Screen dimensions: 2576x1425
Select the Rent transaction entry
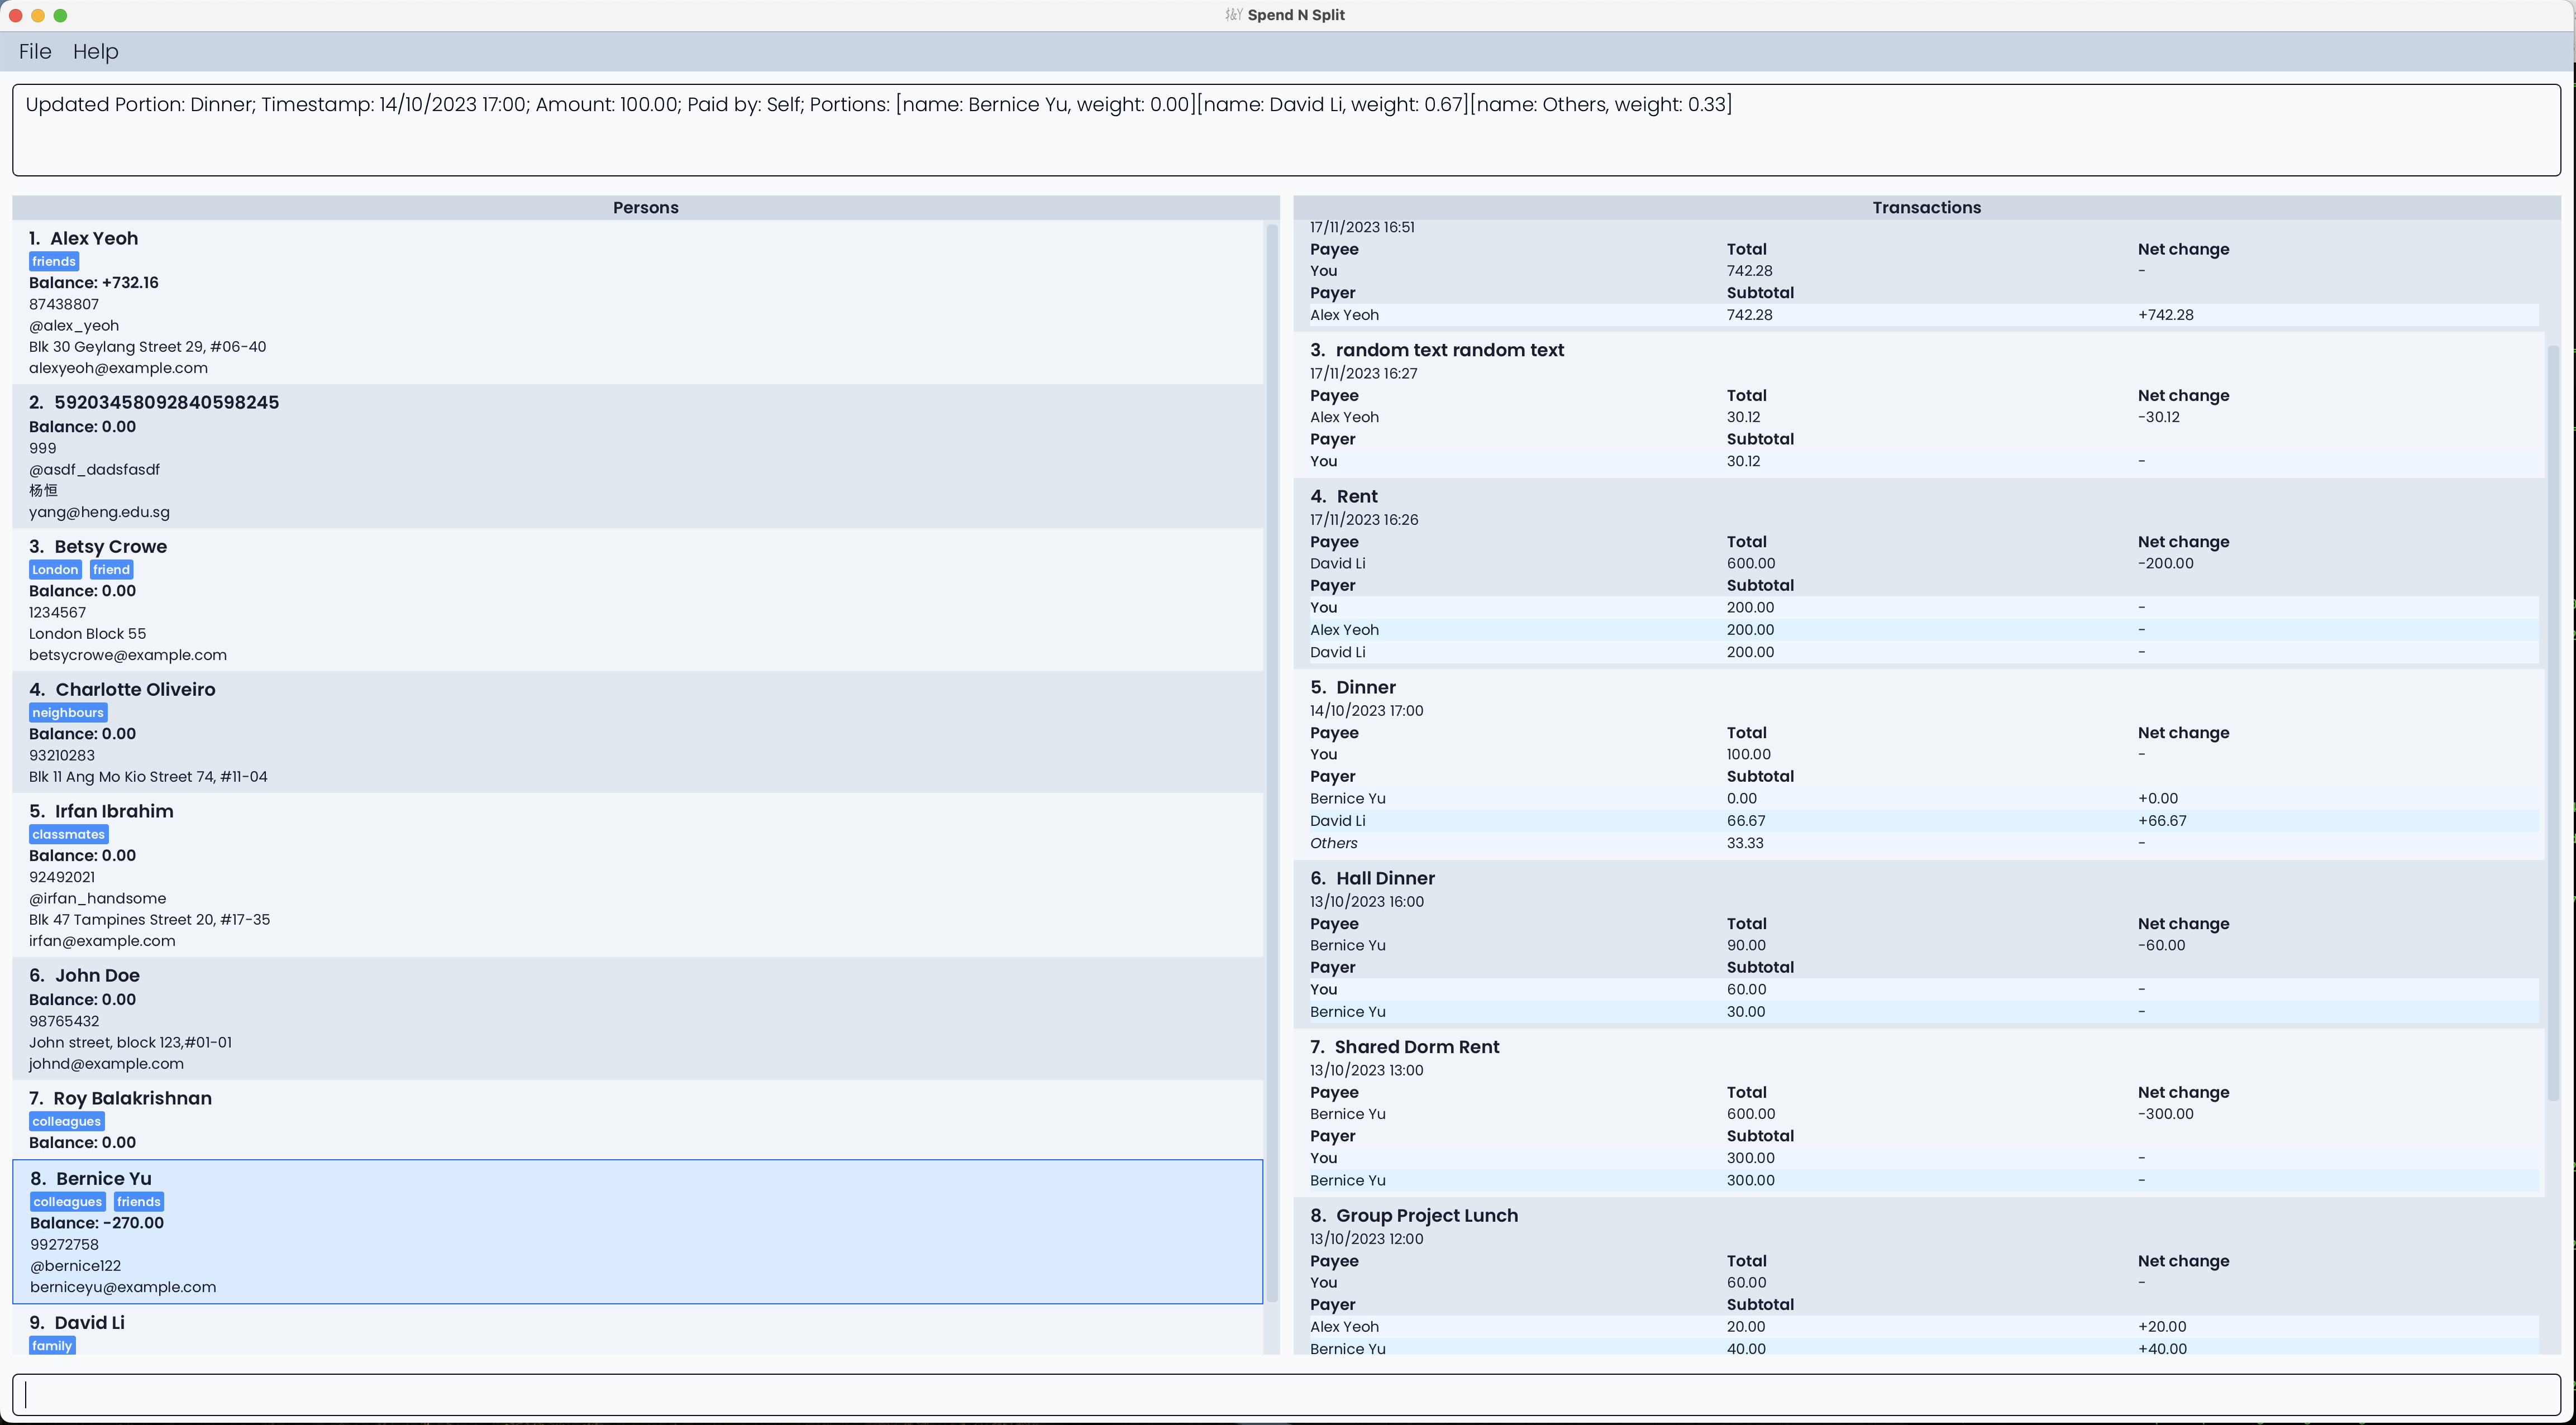point(1357,497)
